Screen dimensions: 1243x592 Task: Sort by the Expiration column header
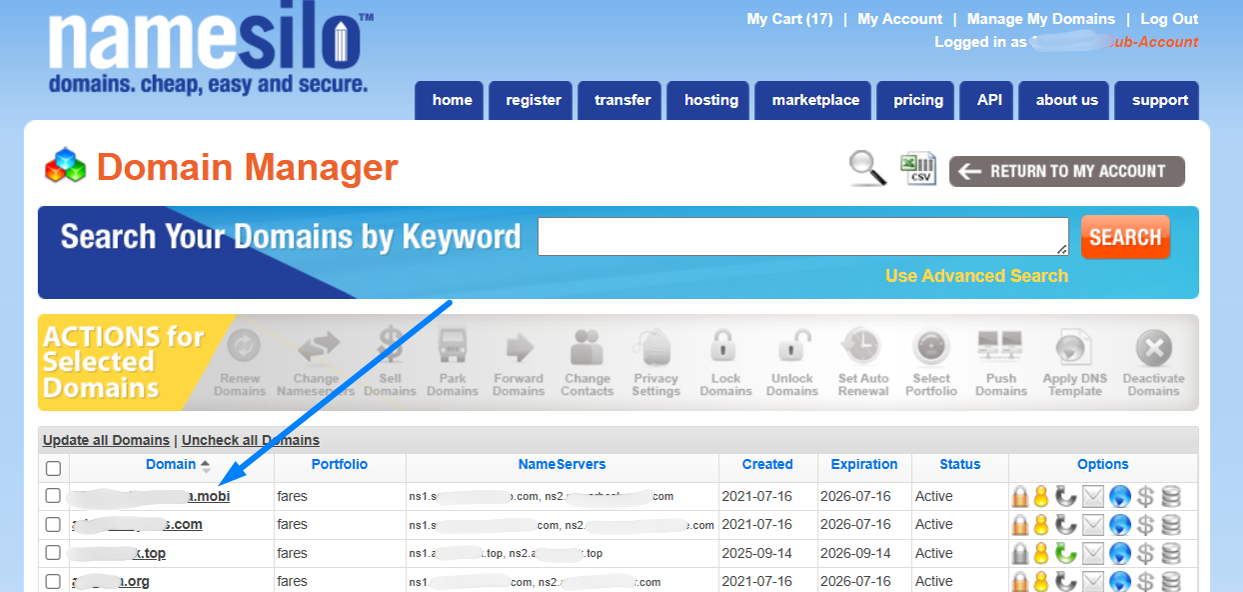click(863, 464)
